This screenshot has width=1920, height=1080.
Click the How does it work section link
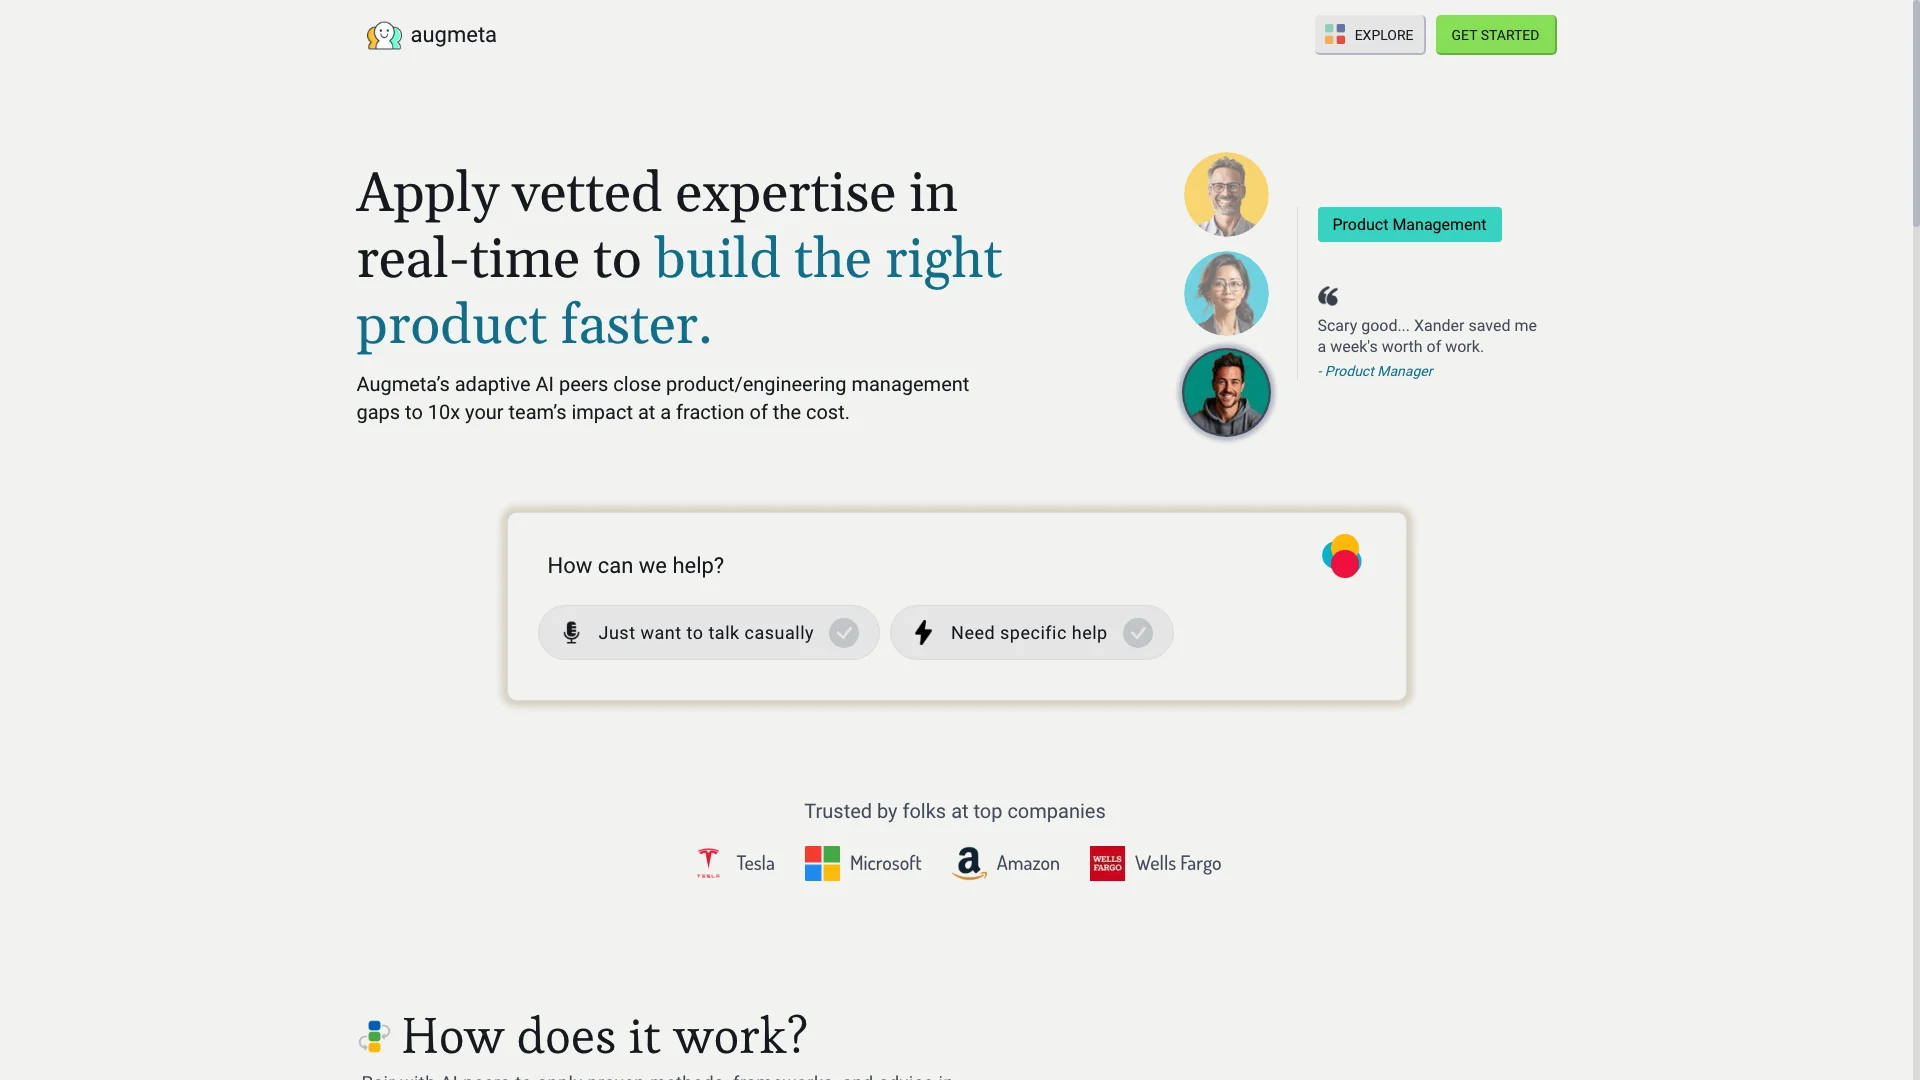click(605, 1034)
